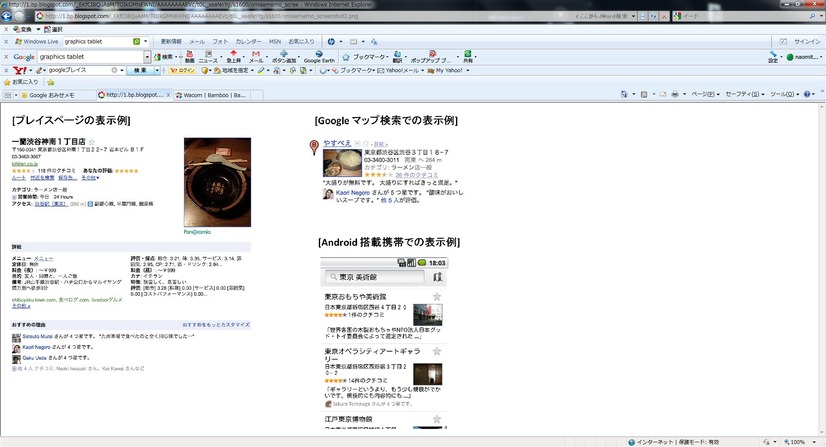Close the Windows Live toolbar with its X

point(6,42)
